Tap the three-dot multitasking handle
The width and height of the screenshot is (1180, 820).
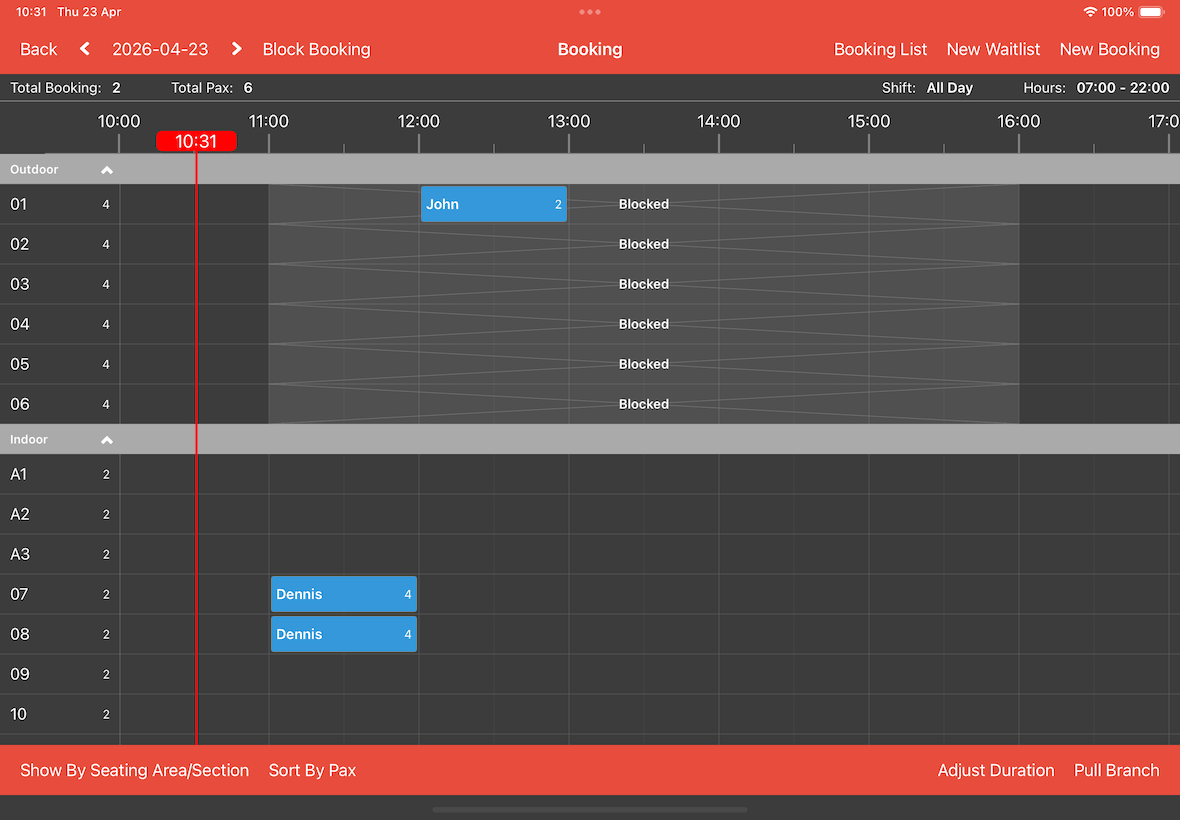tap(590, 12)
